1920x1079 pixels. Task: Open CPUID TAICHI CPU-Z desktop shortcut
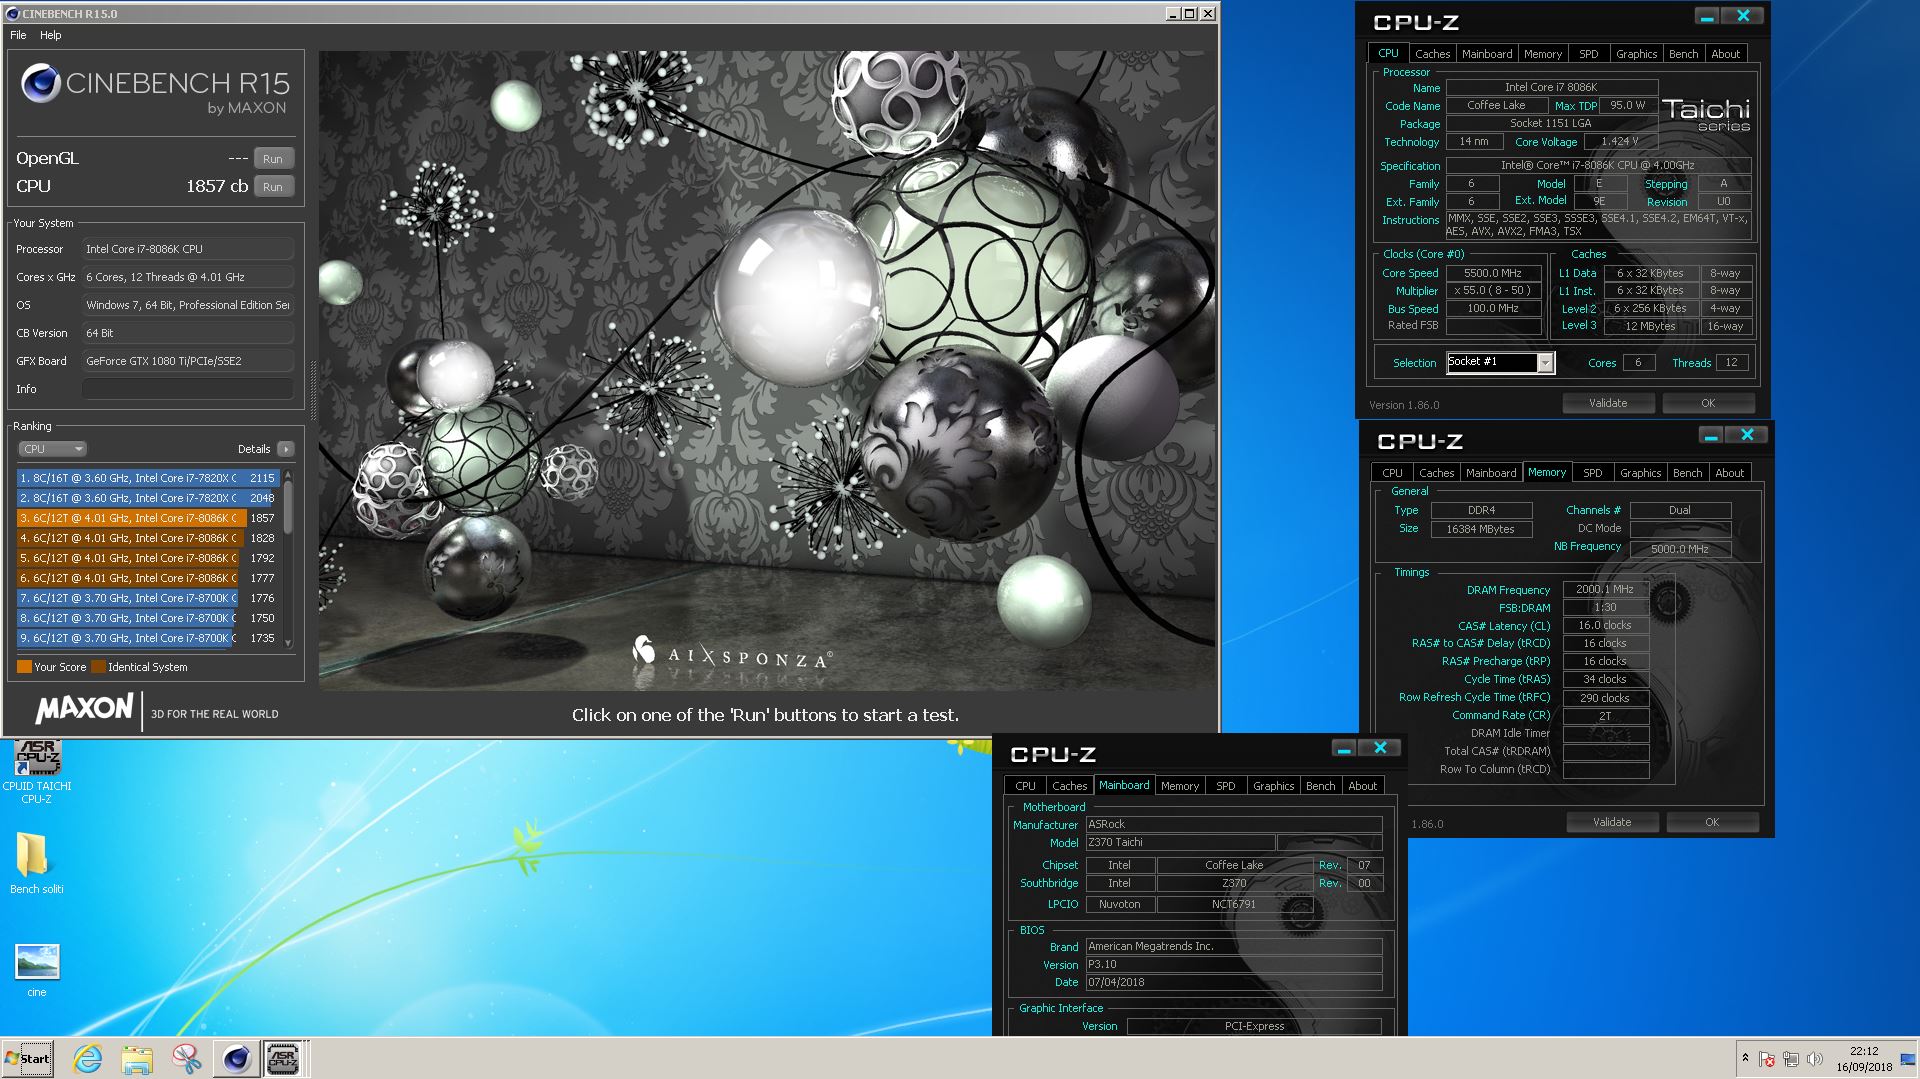coord(37,771)
